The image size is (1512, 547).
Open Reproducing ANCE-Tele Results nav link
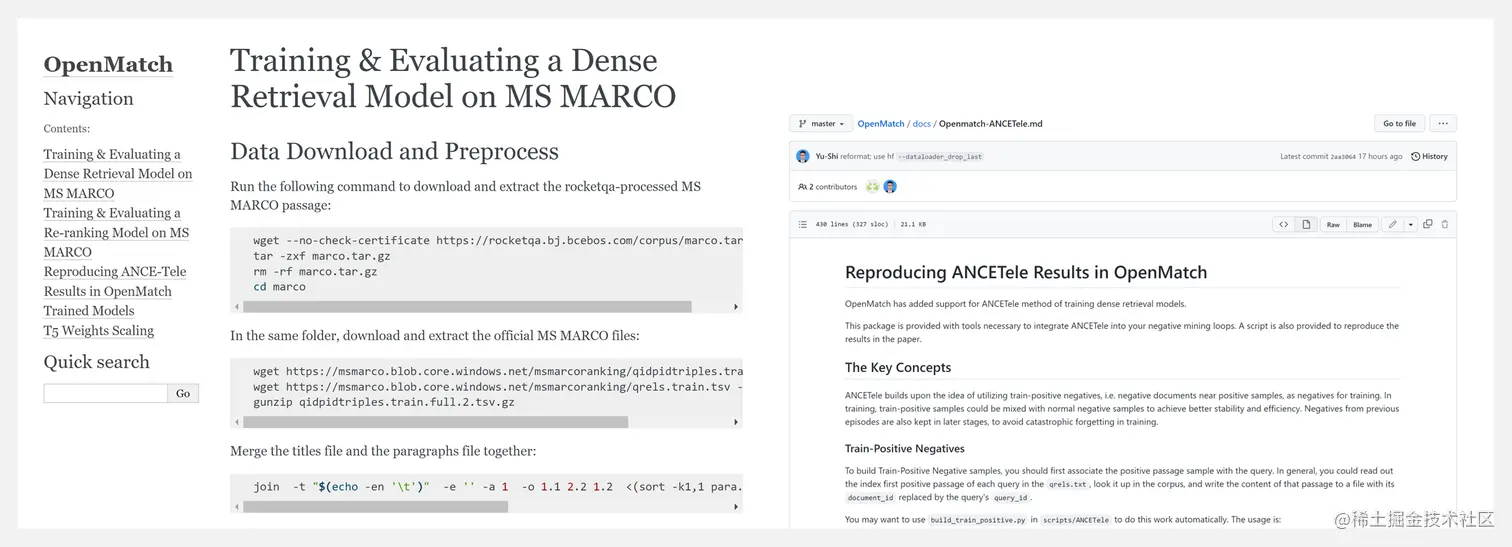pyautogui.click(x=115, y=282)
